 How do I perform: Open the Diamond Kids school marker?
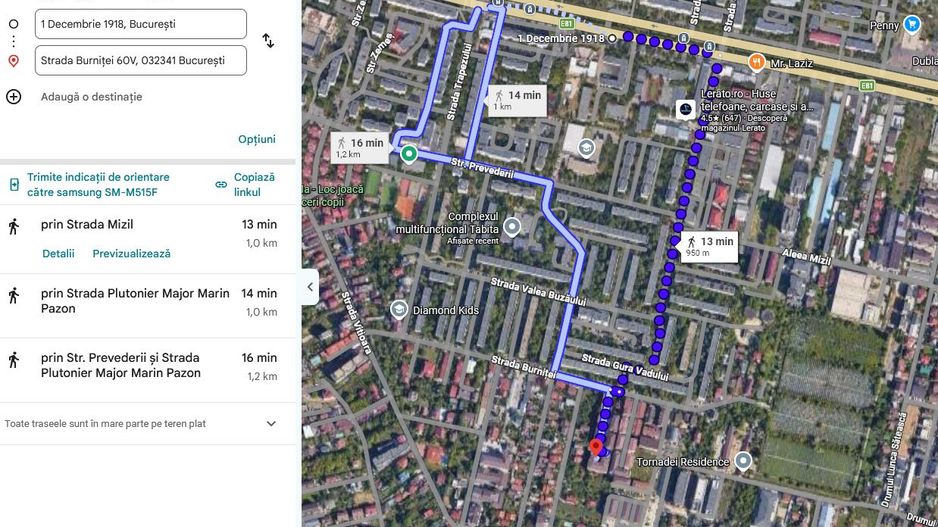point(398,309)
